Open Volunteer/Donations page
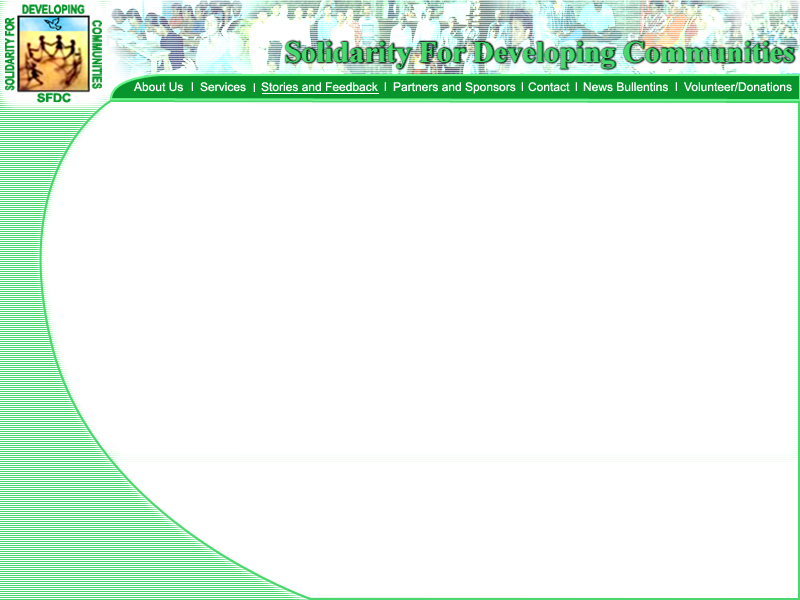 (738, 87)
